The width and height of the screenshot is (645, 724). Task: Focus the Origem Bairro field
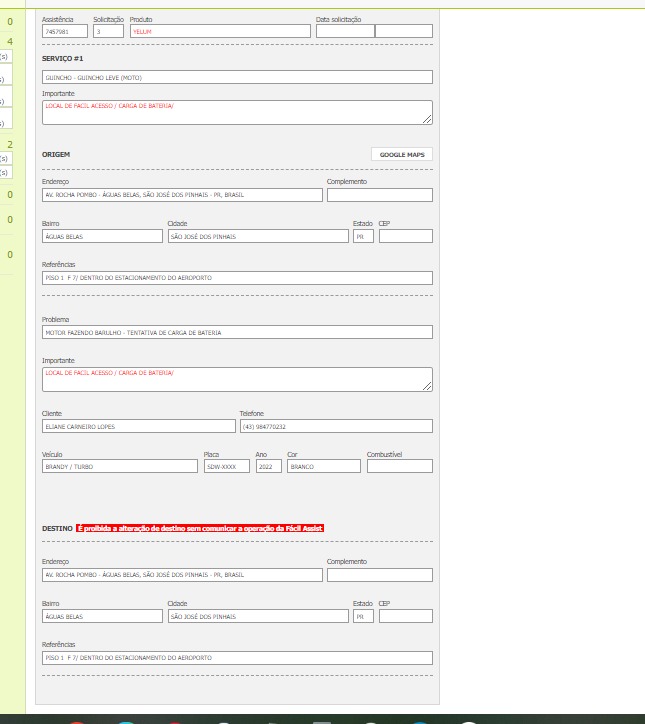pyautogui.click(x=102, y=237)
